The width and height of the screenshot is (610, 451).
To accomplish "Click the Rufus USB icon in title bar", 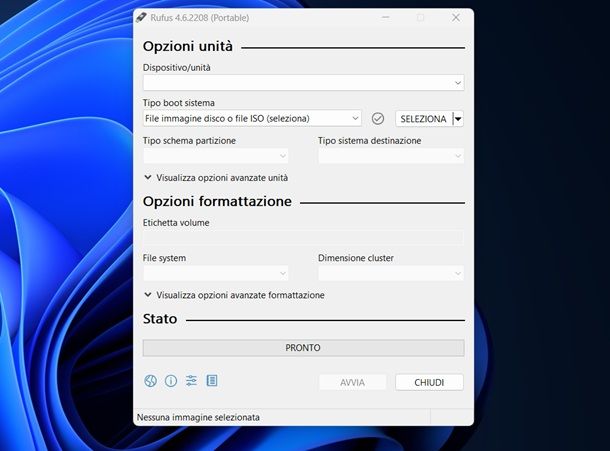I will click(x=141, y=18).
